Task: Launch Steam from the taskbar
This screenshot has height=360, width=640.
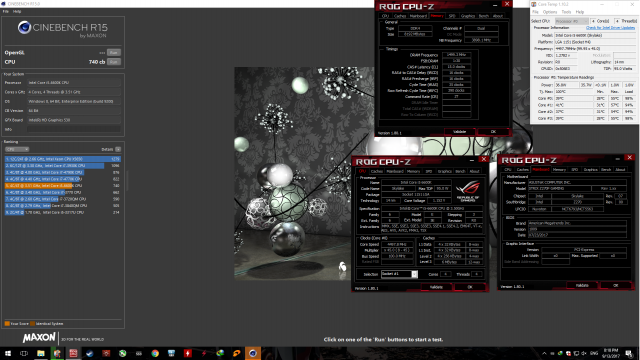Action: [x=89, y=353]
